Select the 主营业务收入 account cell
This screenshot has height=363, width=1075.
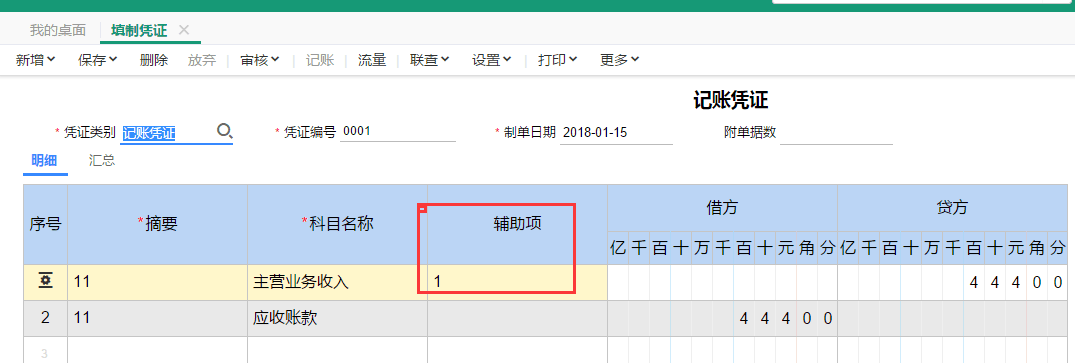coord(337,282)
